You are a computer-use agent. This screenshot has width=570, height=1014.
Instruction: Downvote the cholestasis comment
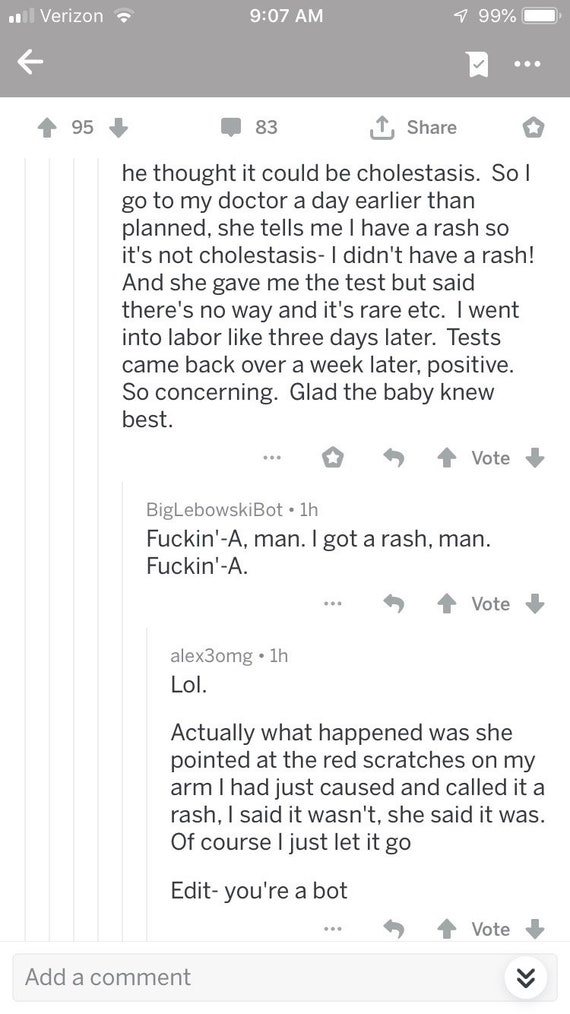coord(534,458)
